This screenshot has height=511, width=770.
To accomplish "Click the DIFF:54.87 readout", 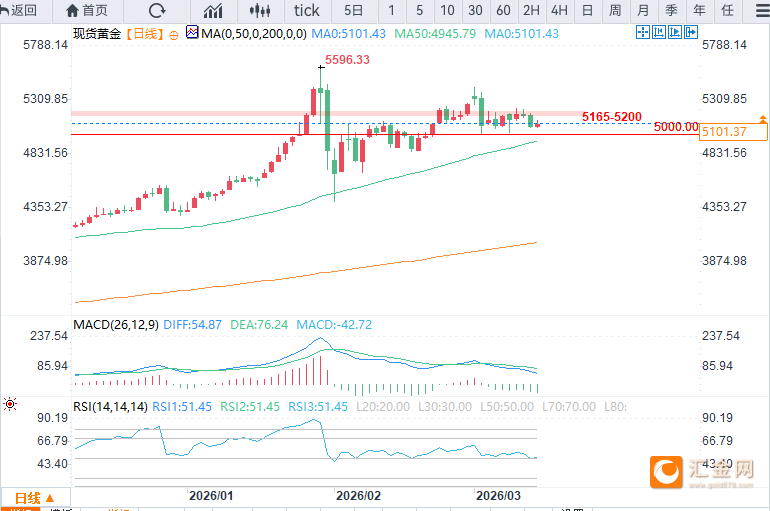I will point(192,325).
